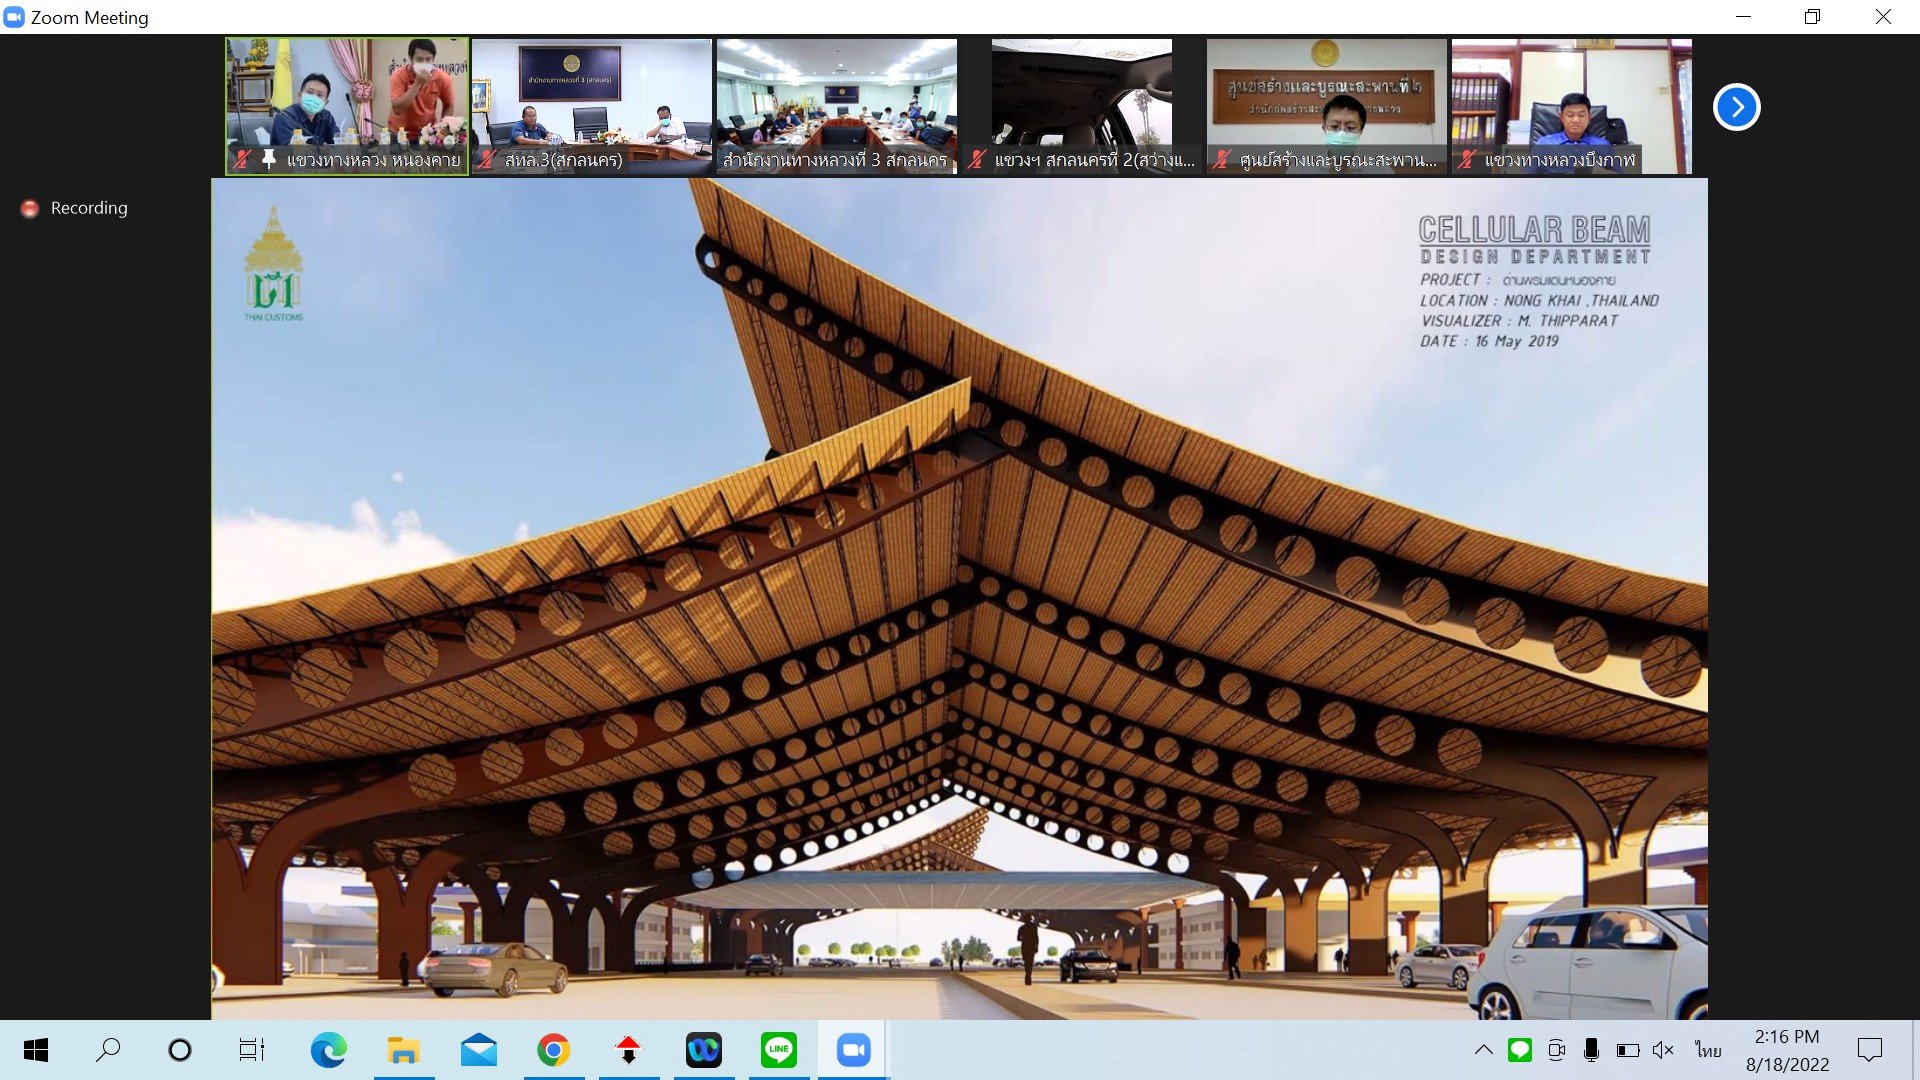Viewport: 1920px width, 1080px height.
Task: Select the แขวงทางหลวงบึงกาฬ participant video
Action: pos(1571,105)
